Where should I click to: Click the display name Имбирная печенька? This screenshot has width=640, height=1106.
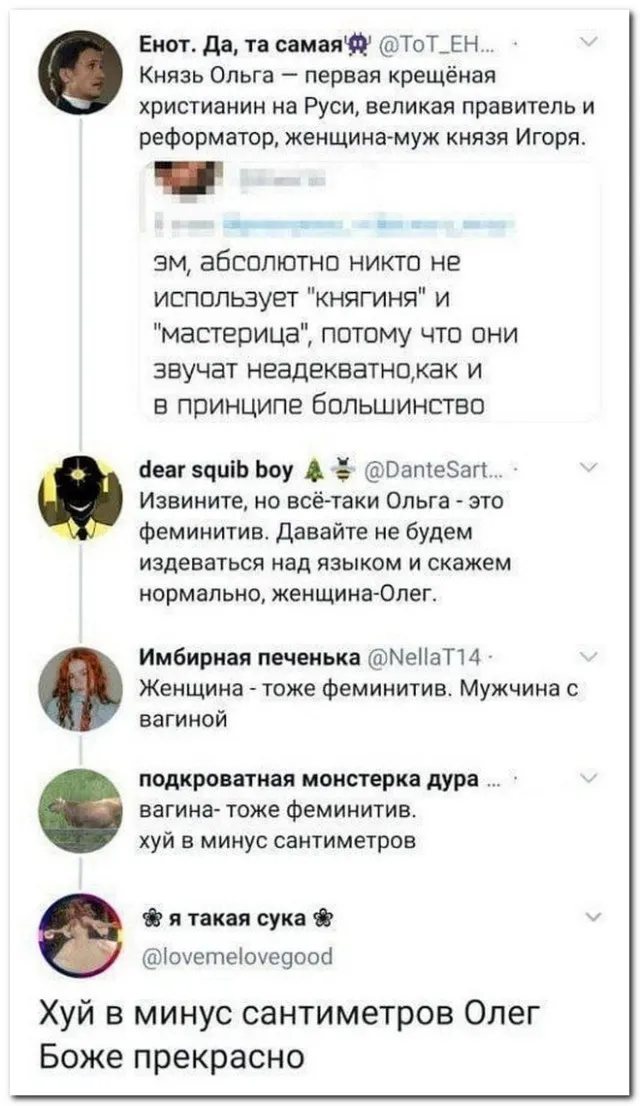click(253, 656)
